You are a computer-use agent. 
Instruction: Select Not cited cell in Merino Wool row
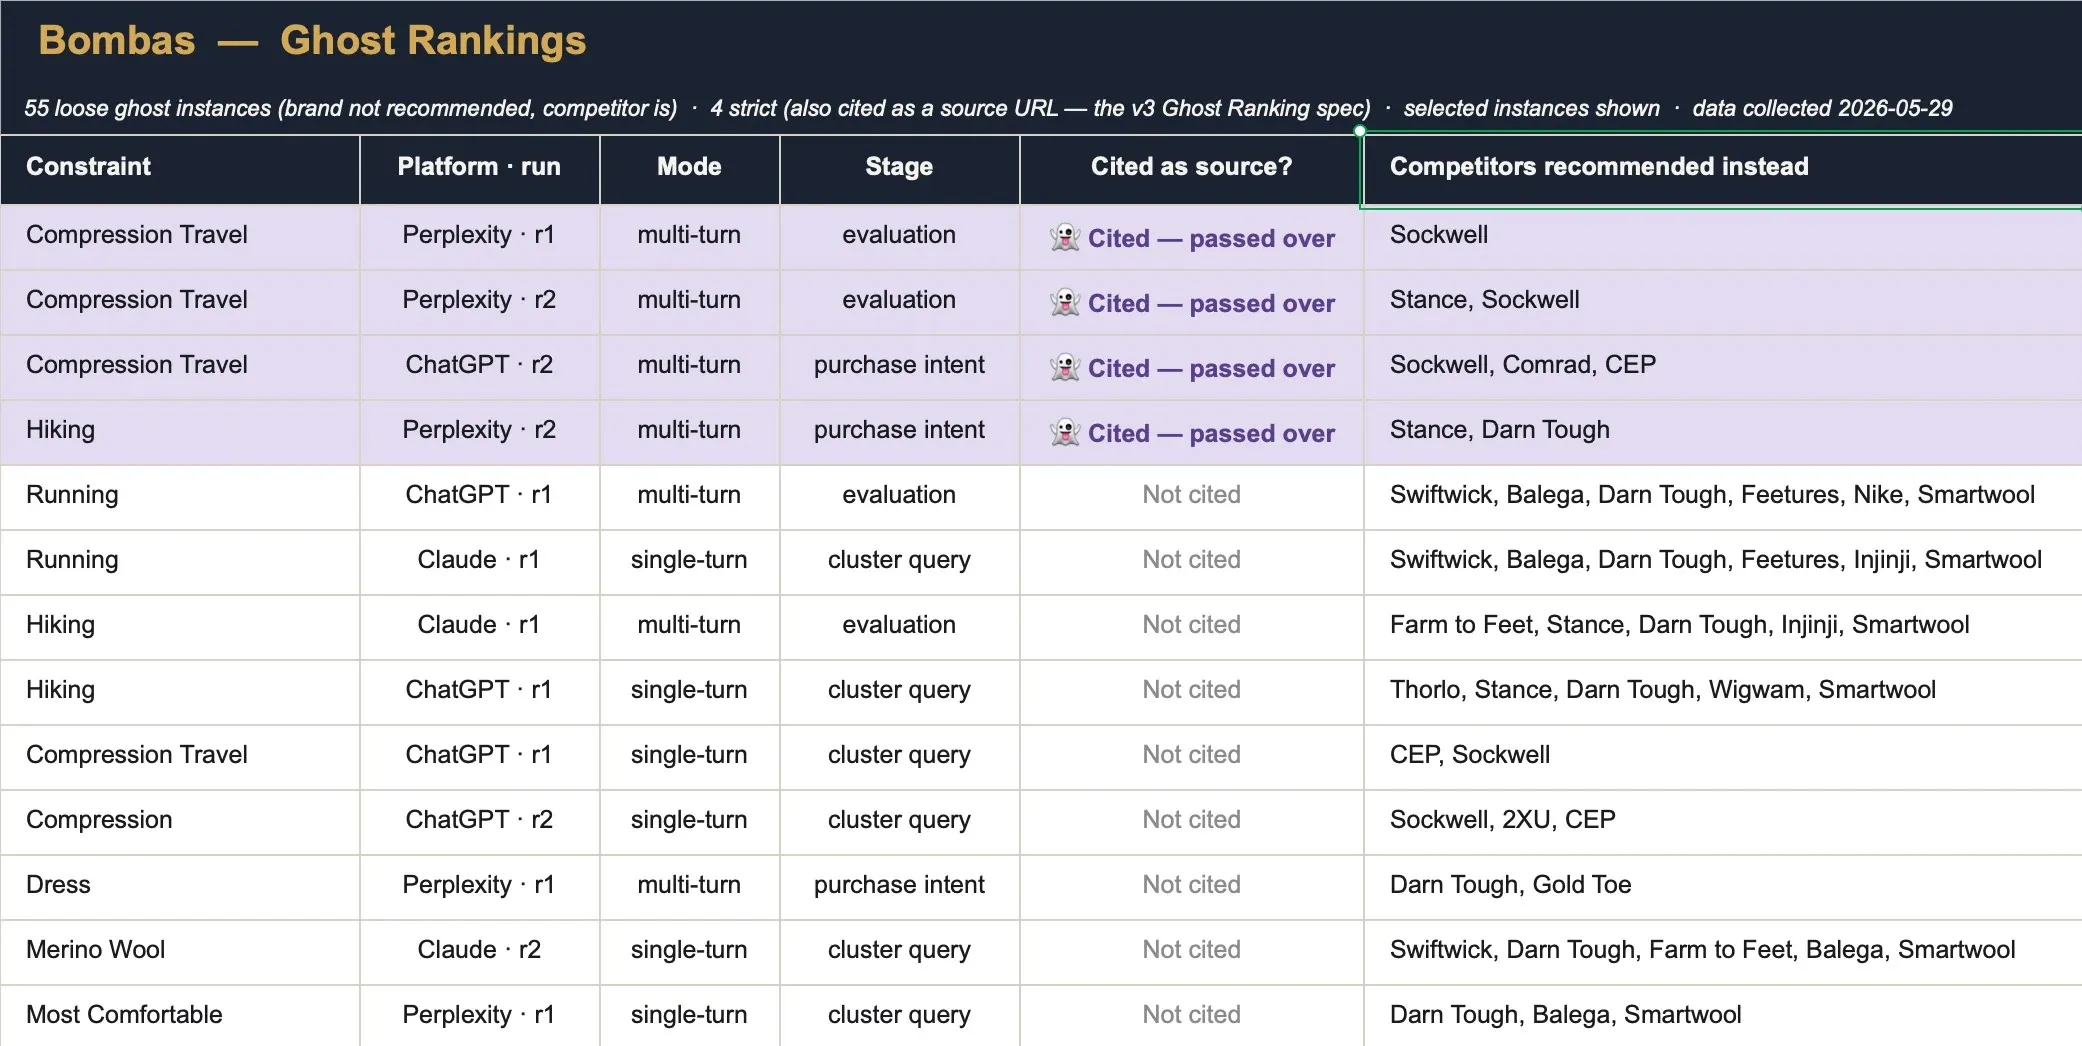click(1191, 952)
